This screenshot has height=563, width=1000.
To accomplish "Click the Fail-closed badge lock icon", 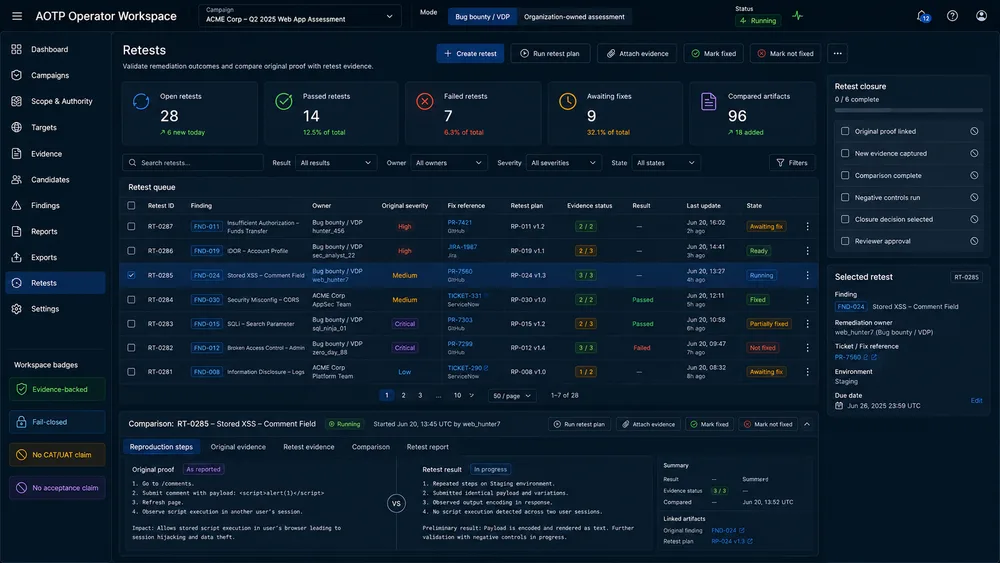I will click(x=21, y=422).
